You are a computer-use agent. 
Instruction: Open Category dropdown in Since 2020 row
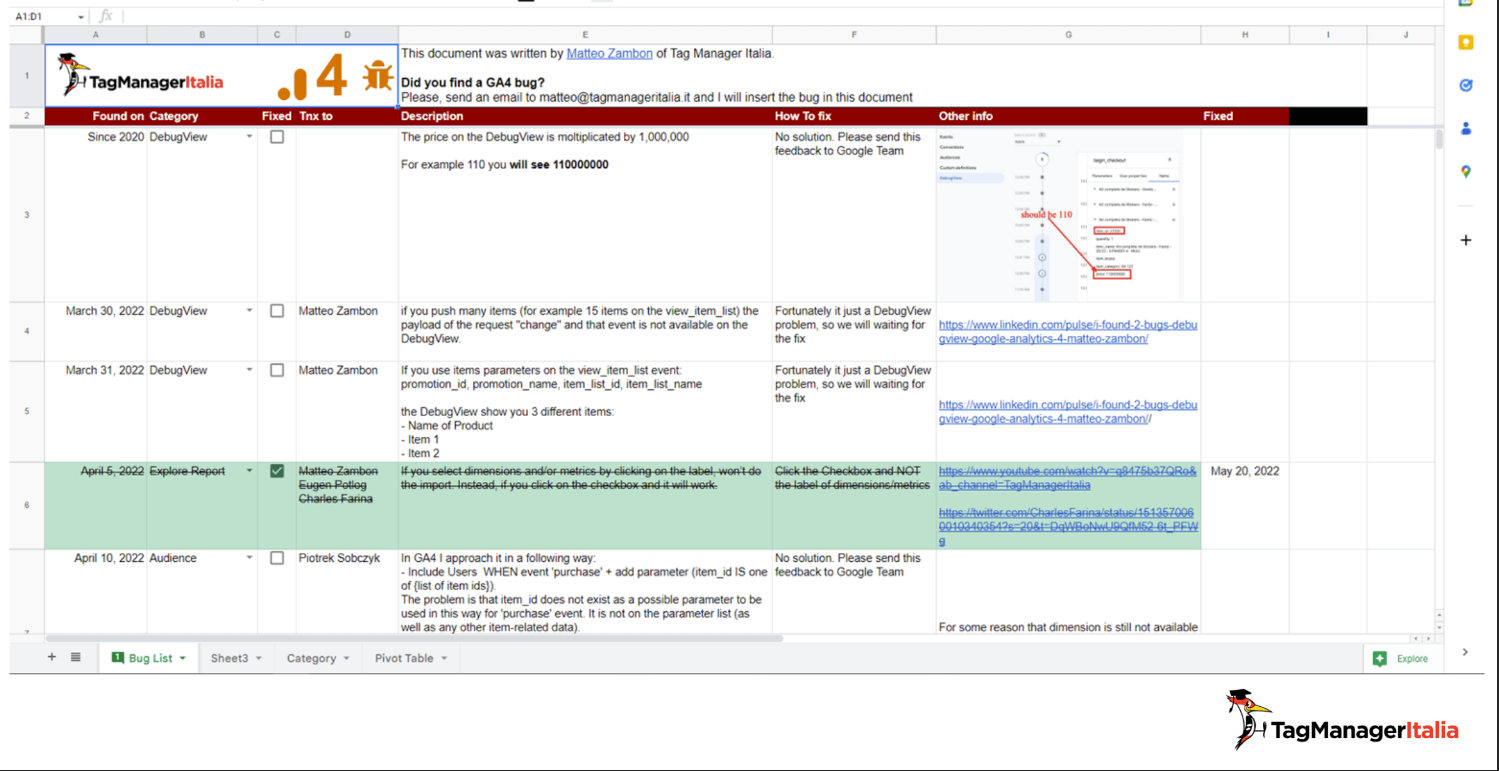[249, 137]
